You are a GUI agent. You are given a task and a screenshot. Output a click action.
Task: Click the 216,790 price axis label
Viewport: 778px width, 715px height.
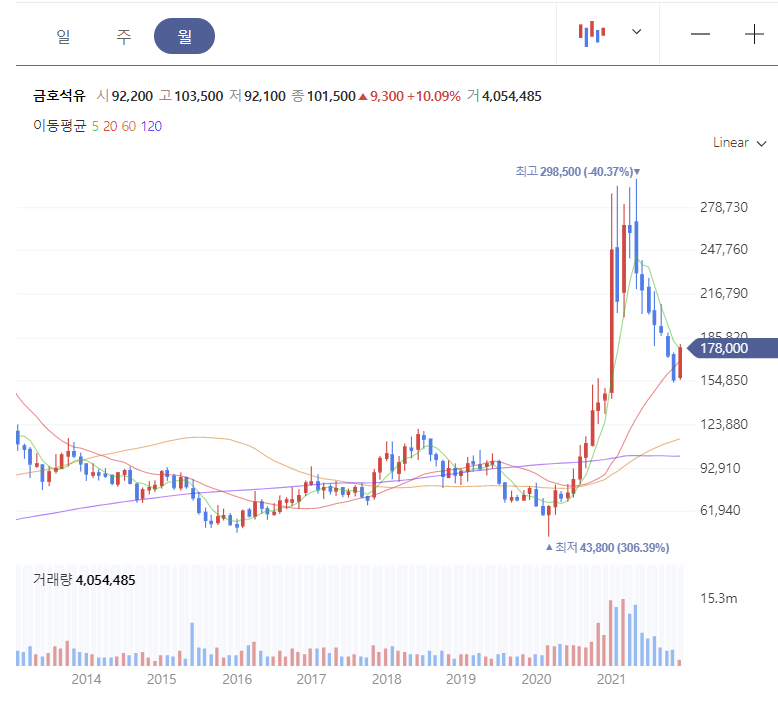pyautogui.click(x=723, y=293)
